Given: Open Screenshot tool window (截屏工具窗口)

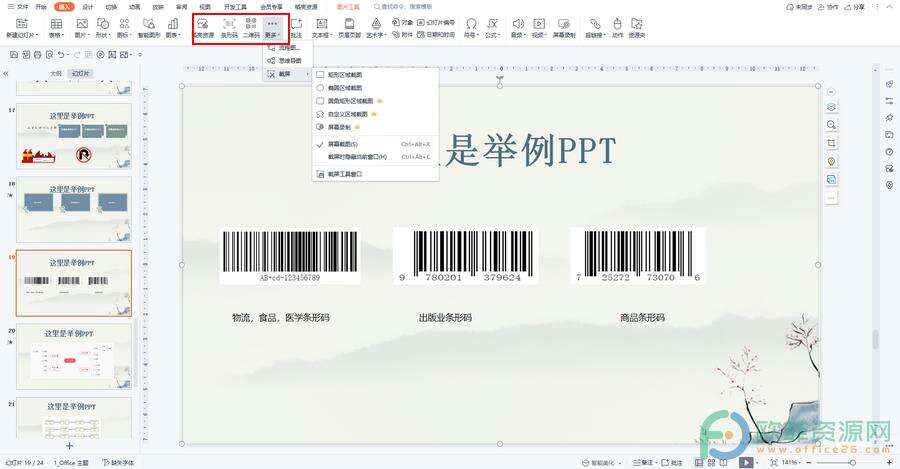Looking at the screenshot, I should 375,174.
